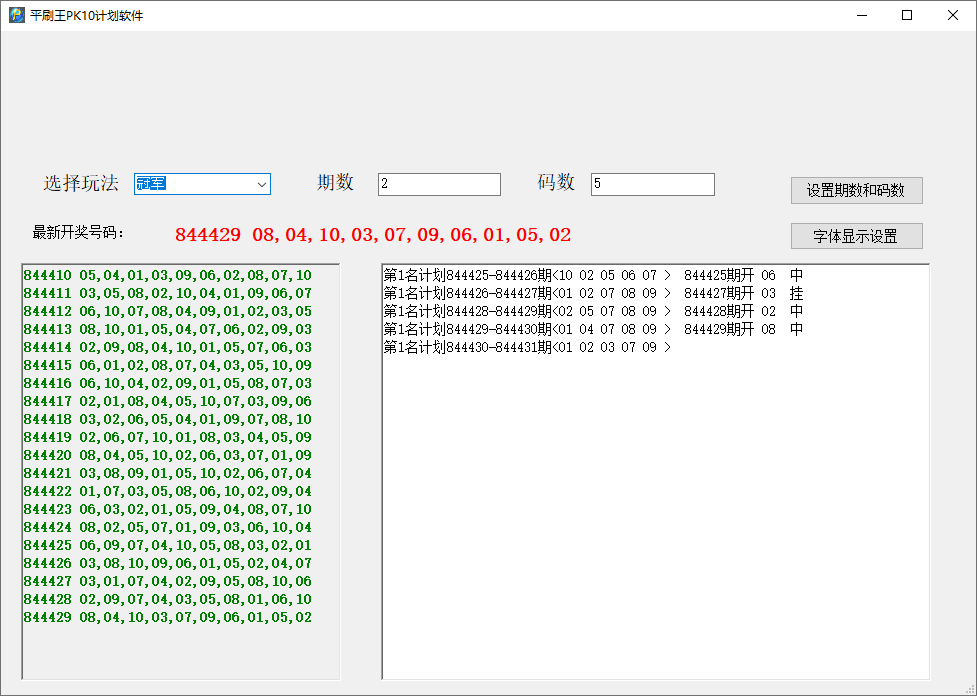Open 字体显示设置 button
977x696 pixels.
pos(856,236)
